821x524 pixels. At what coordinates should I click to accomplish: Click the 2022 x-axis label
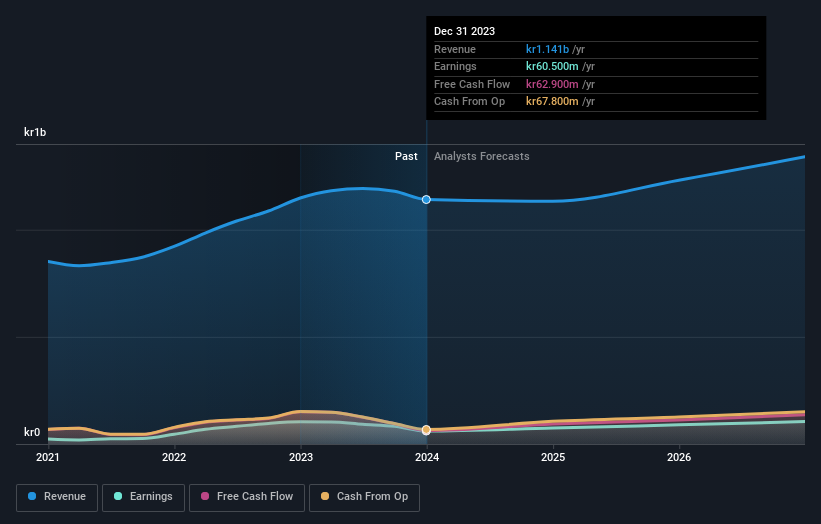coord(174,458)
